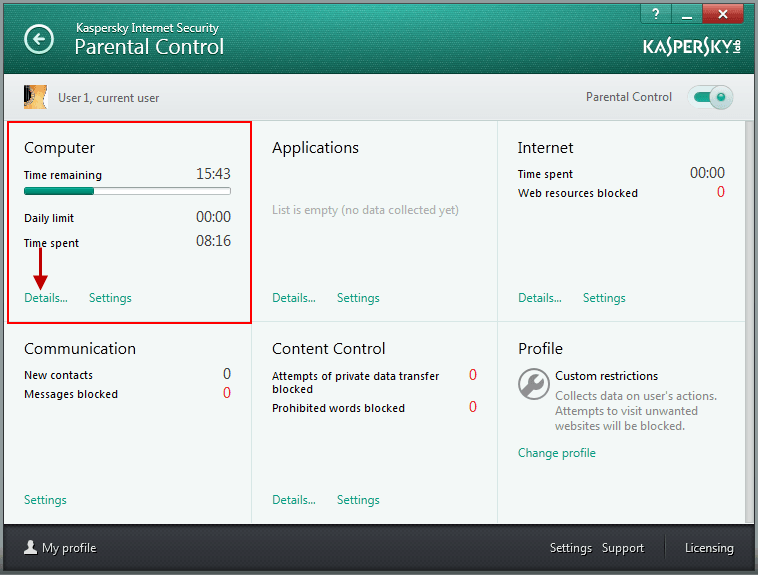Select the Computer section heading
The height and width of the screenshot is (575, 758).
59,148
